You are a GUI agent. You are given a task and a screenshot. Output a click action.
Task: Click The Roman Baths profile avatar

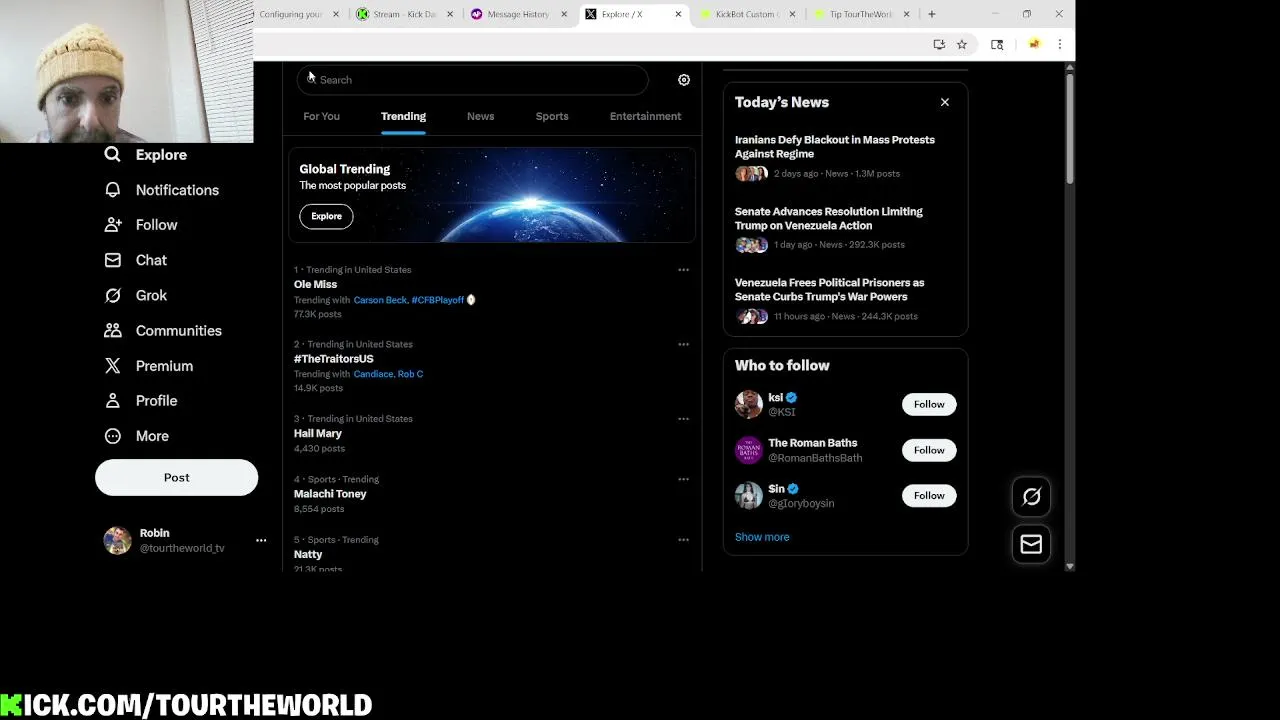[x=748, y=450]
